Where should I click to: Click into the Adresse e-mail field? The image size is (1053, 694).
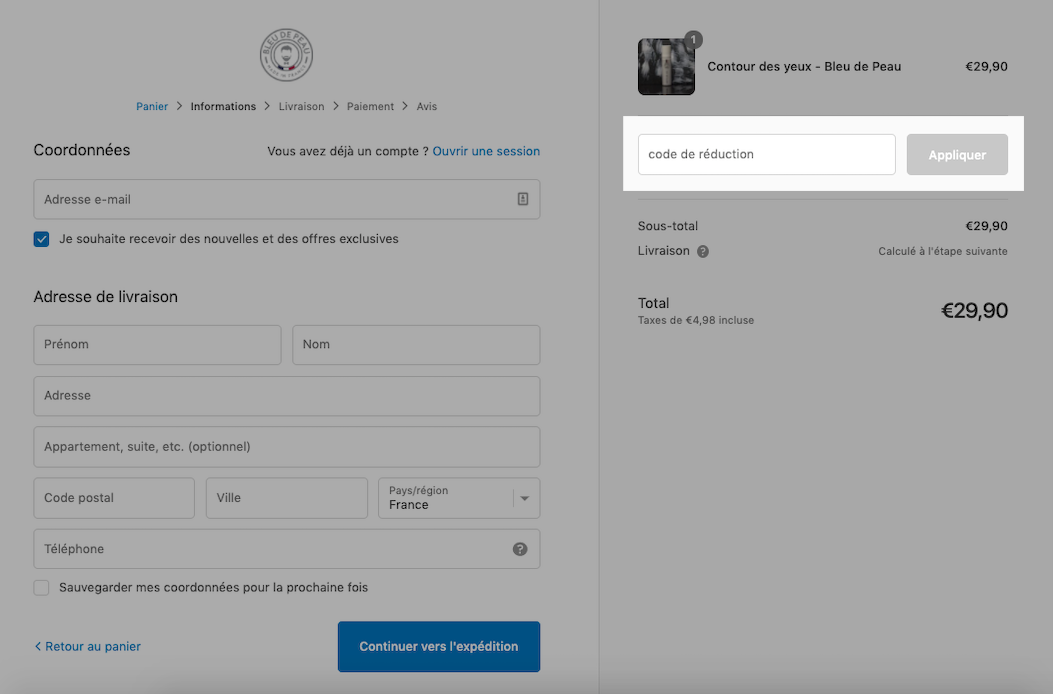[x=287, y=199]
